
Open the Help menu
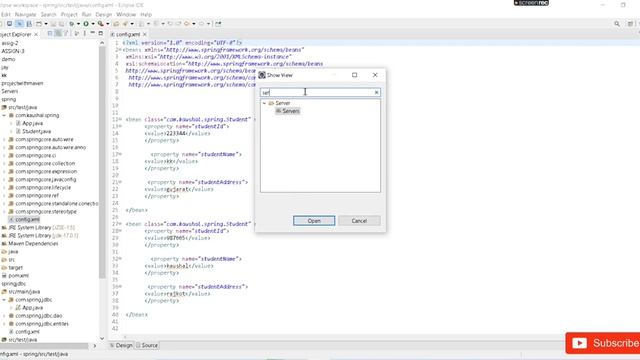click(146, 14)
